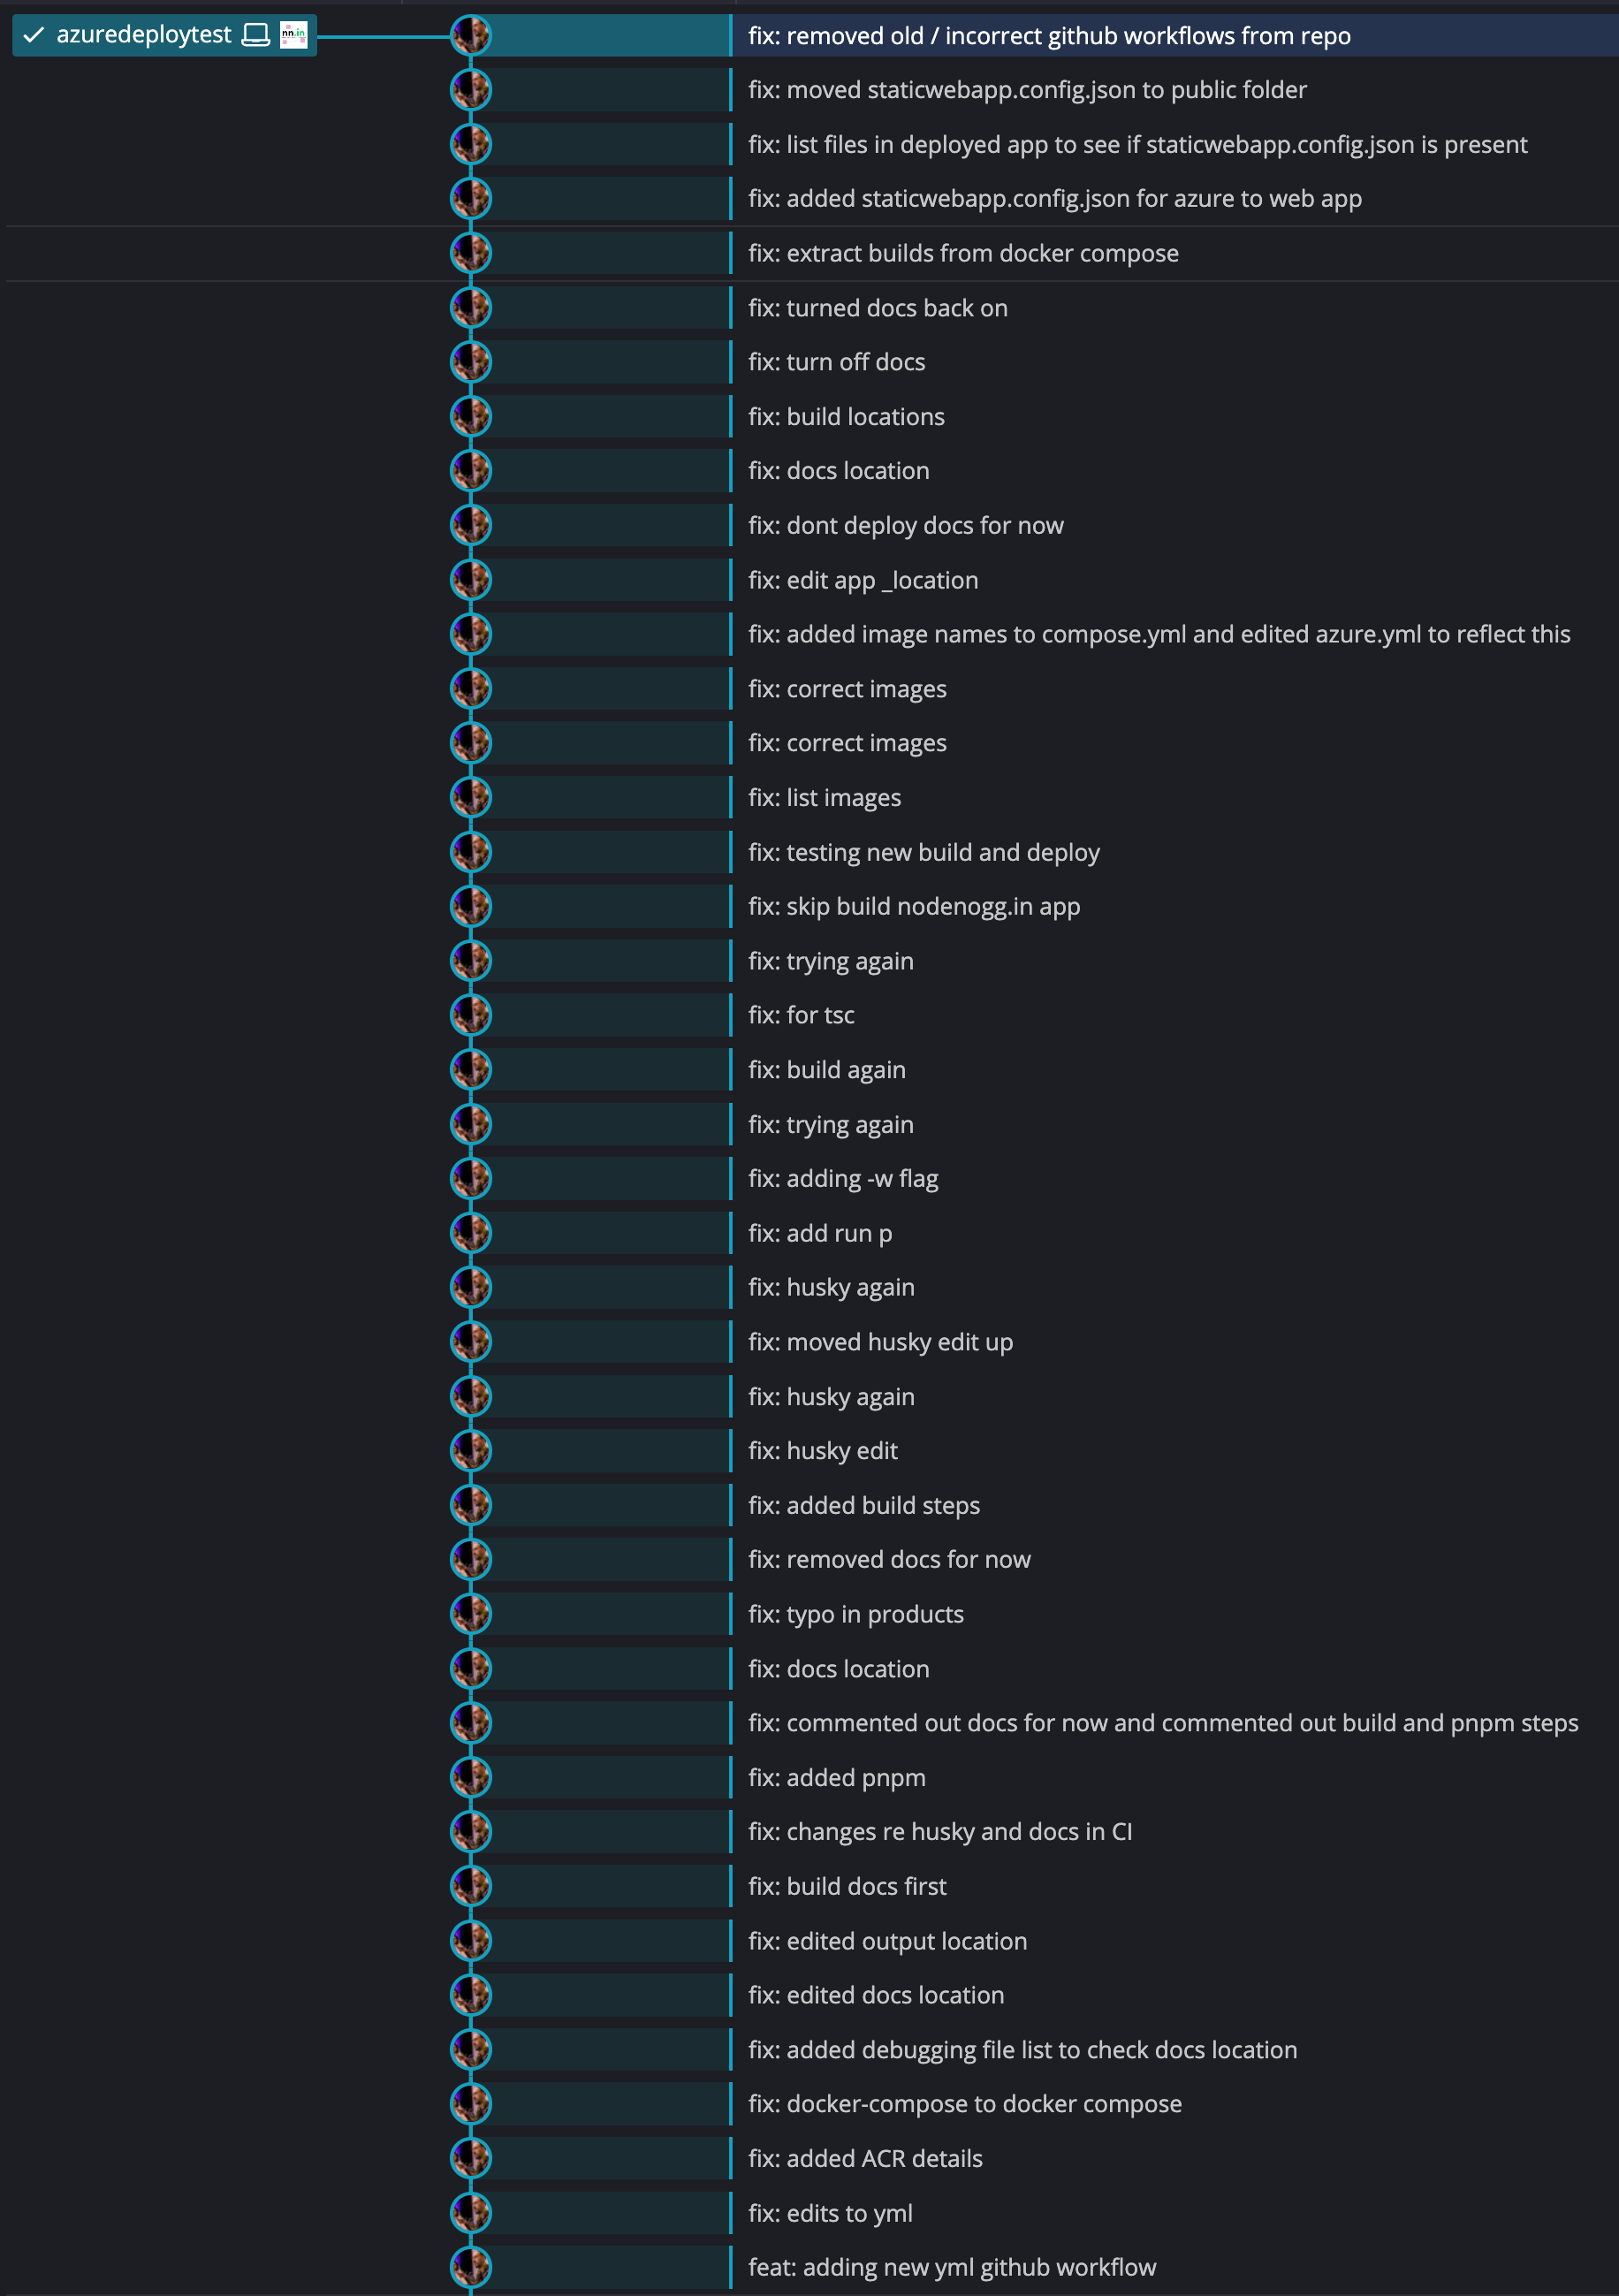
Task: Select commit 'feat: adding new yml github workflow'
Action: point(951,2267)
